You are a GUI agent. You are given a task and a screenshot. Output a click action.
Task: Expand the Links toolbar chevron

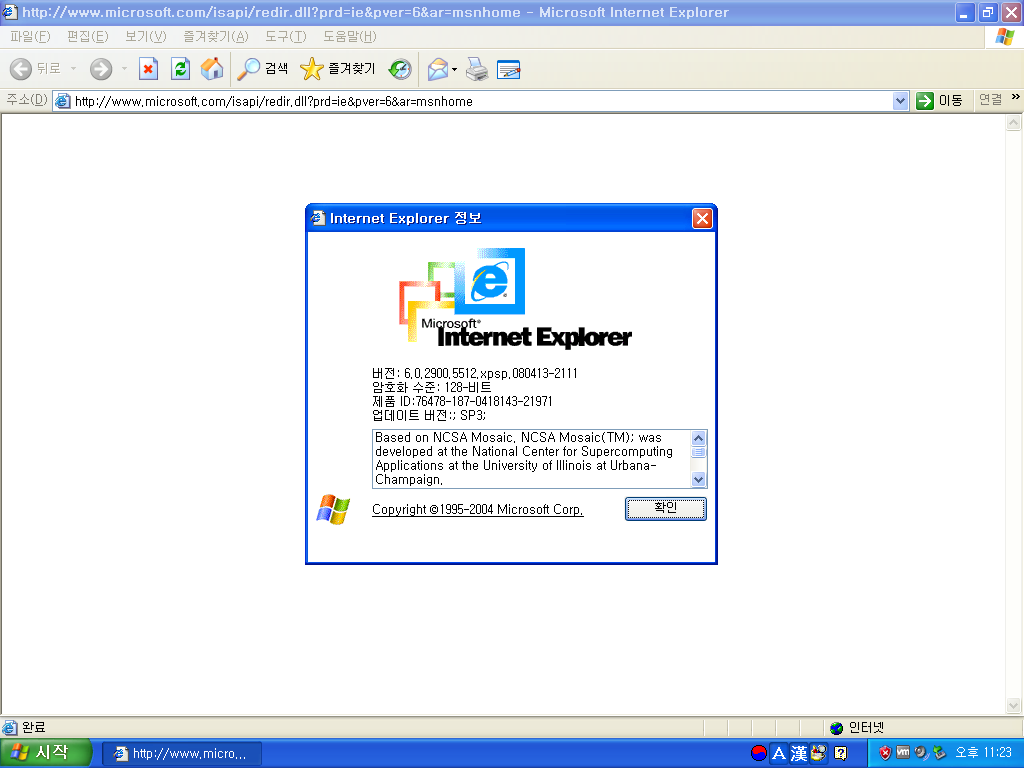(1015, 97)
